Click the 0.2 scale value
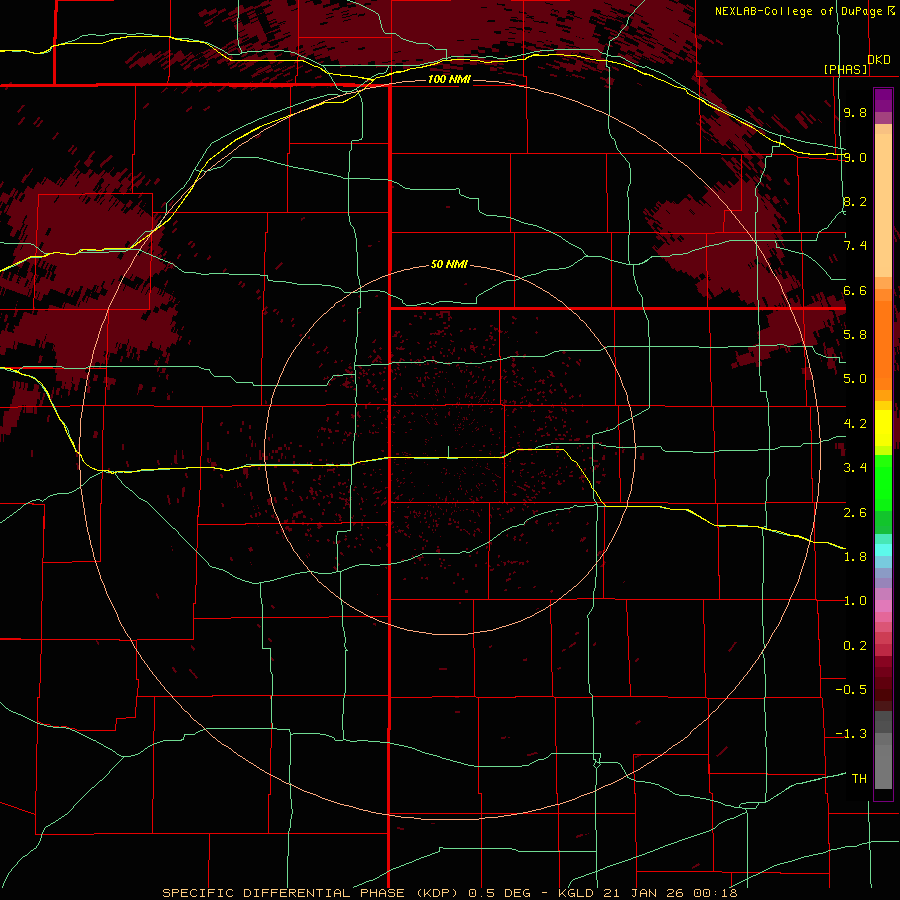The image size is (900, 900). (x=855, y=645)
